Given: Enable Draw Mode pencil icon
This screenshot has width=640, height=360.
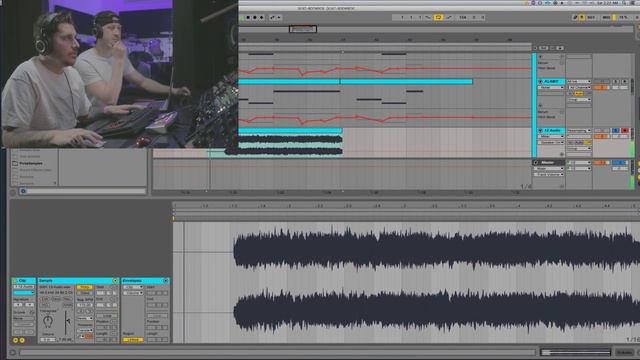Looking at the screenshot, I should (575, 18).
